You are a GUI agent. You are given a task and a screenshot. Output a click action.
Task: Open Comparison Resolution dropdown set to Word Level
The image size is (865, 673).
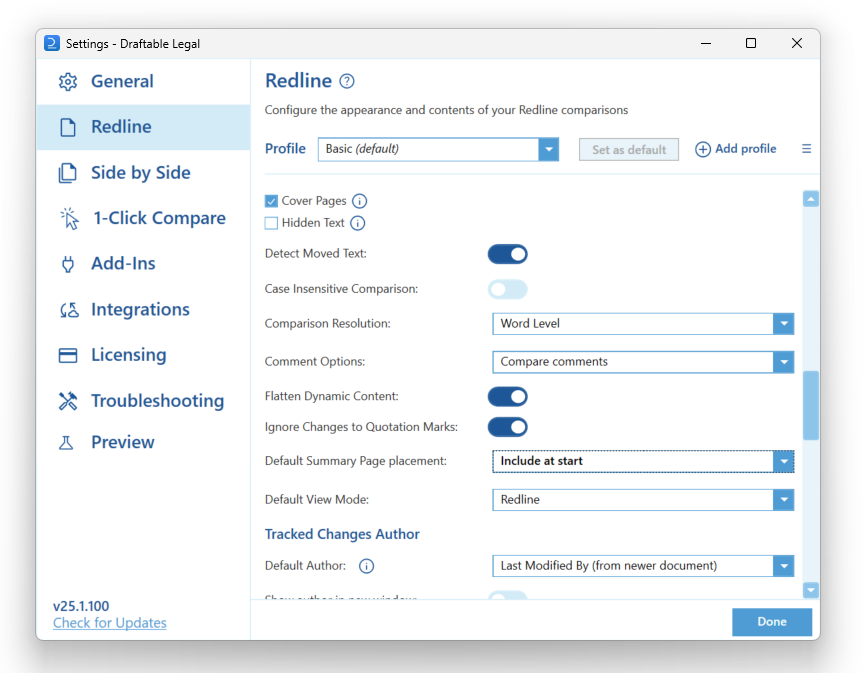pos(643,324)
